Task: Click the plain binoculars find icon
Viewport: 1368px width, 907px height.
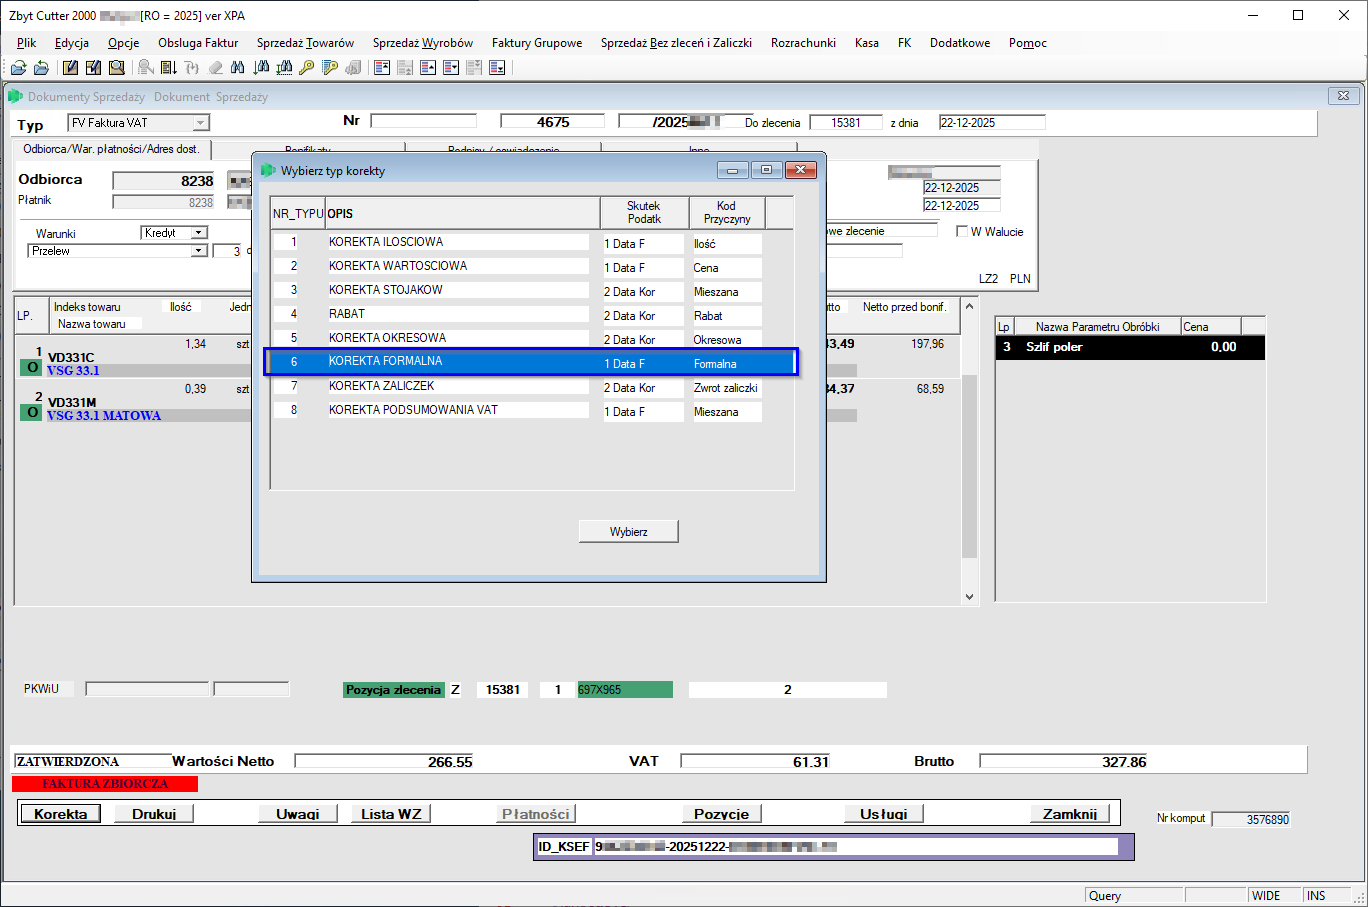Action: (x=238, y=68)
